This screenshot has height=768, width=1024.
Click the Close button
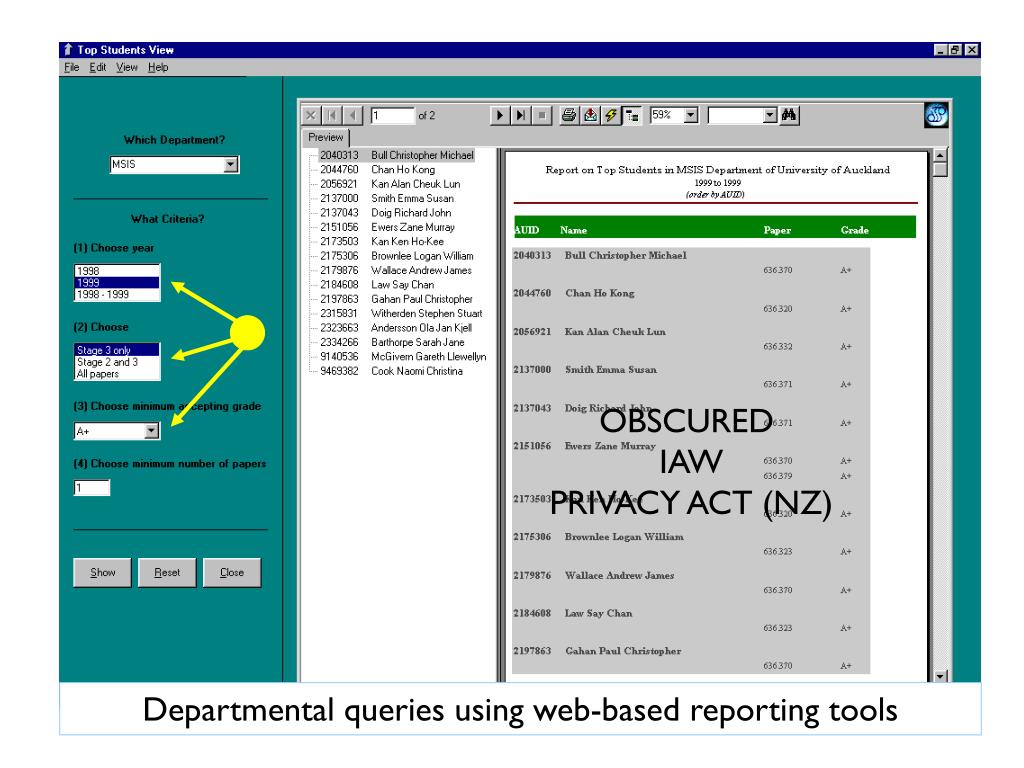232,573
